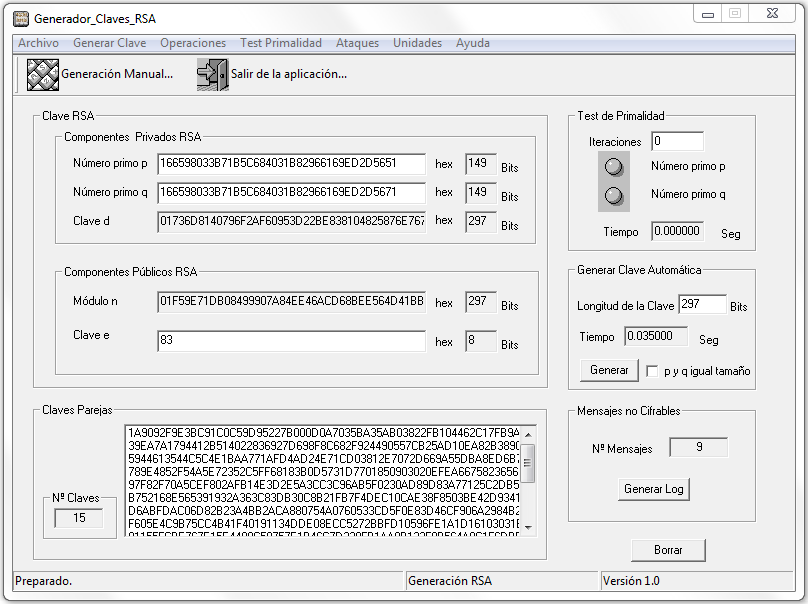Enable the p y q igual tamaño checkbox
The width and height of the screenshot is (808, 604).
652,371
